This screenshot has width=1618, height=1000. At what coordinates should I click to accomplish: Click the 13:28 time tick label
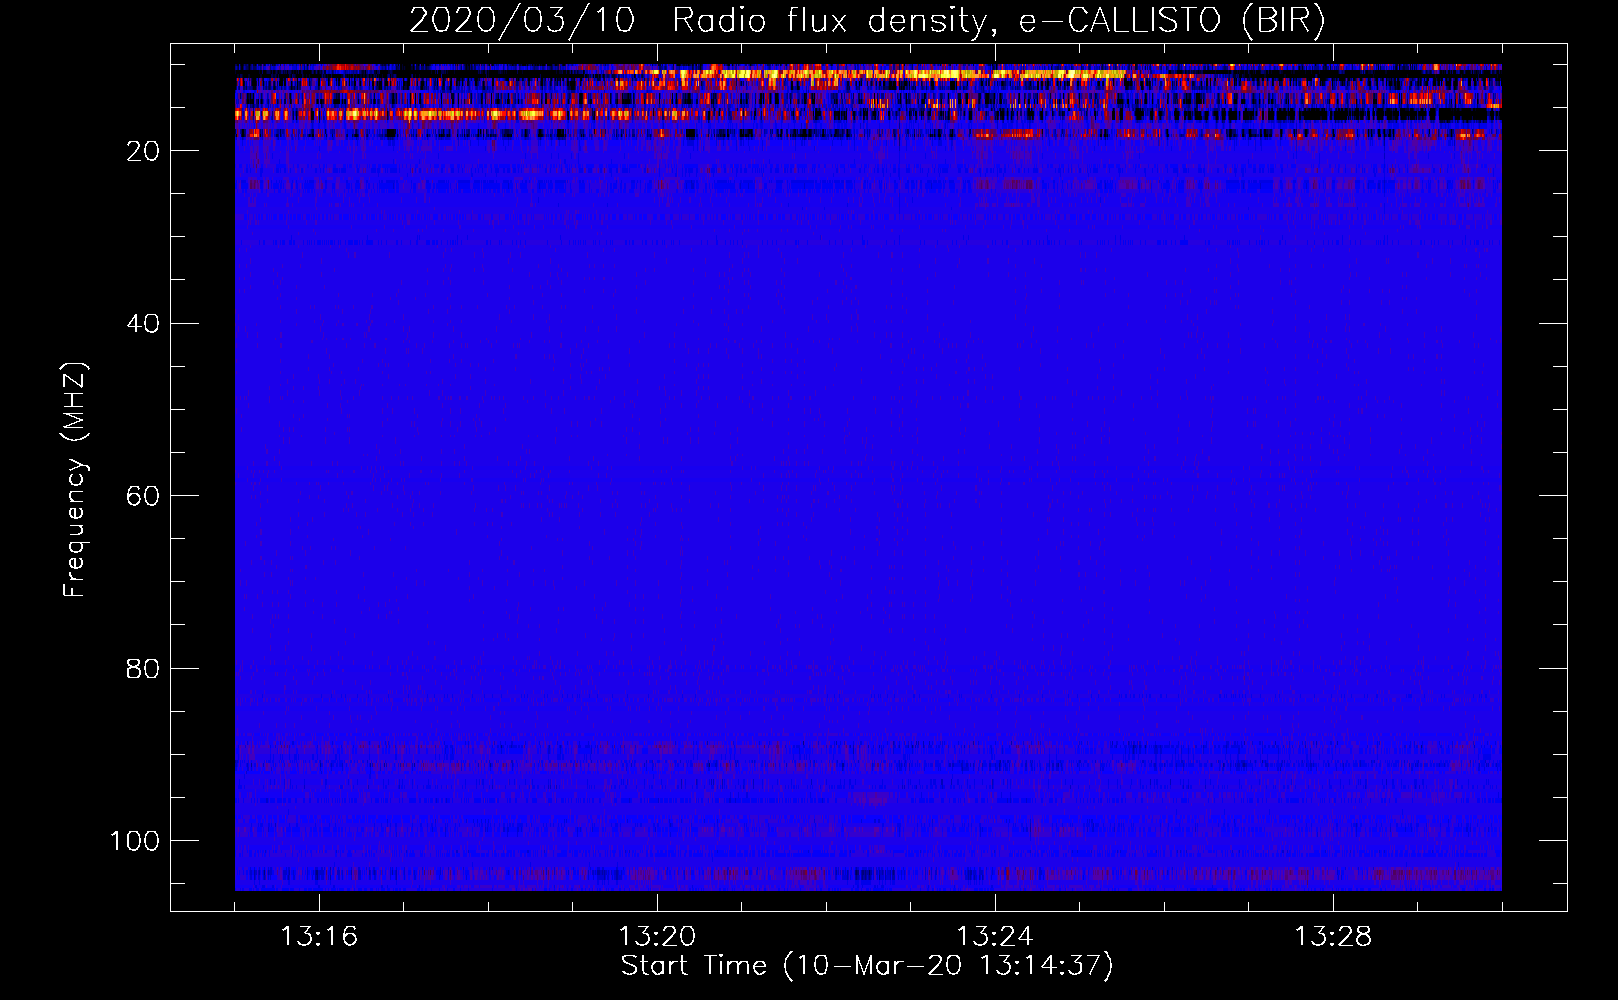[1333, 937]
